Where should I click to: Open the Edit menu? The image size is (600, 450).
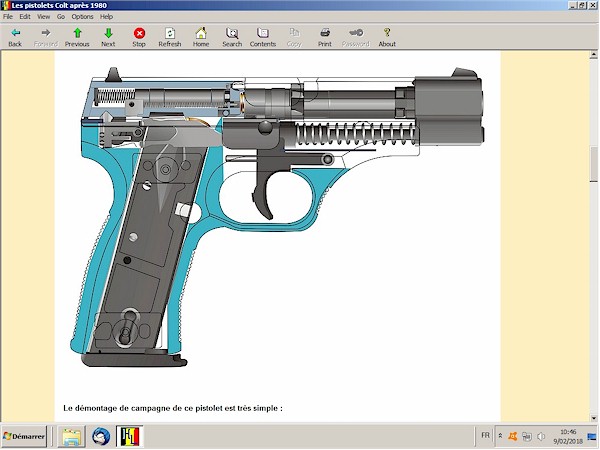[25, 17]
